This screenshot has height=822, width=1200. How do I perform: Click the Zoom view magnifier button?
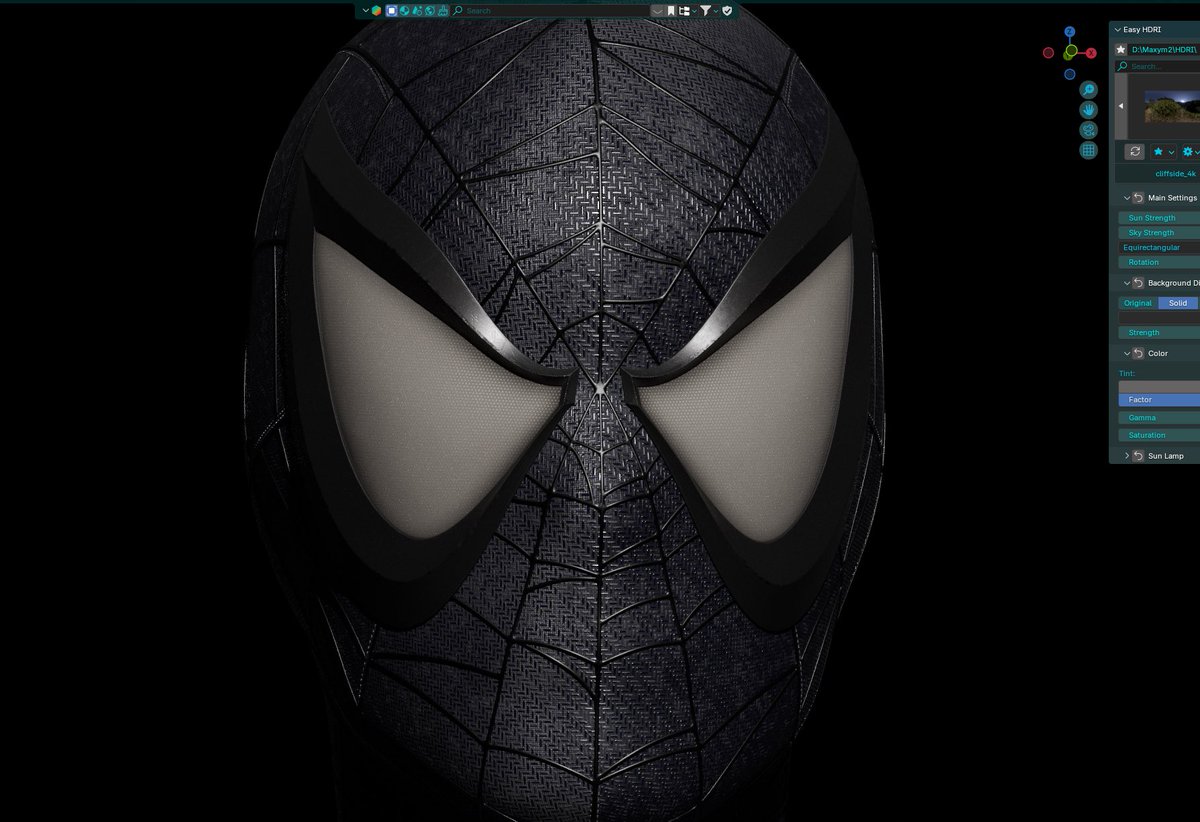click(1088, 90)
